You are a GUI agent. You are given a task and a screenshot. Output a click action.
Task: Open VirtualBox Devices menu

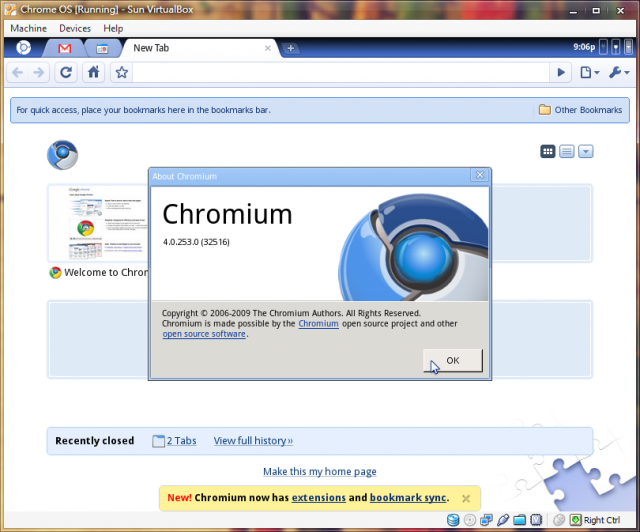[x=75, y=28]
